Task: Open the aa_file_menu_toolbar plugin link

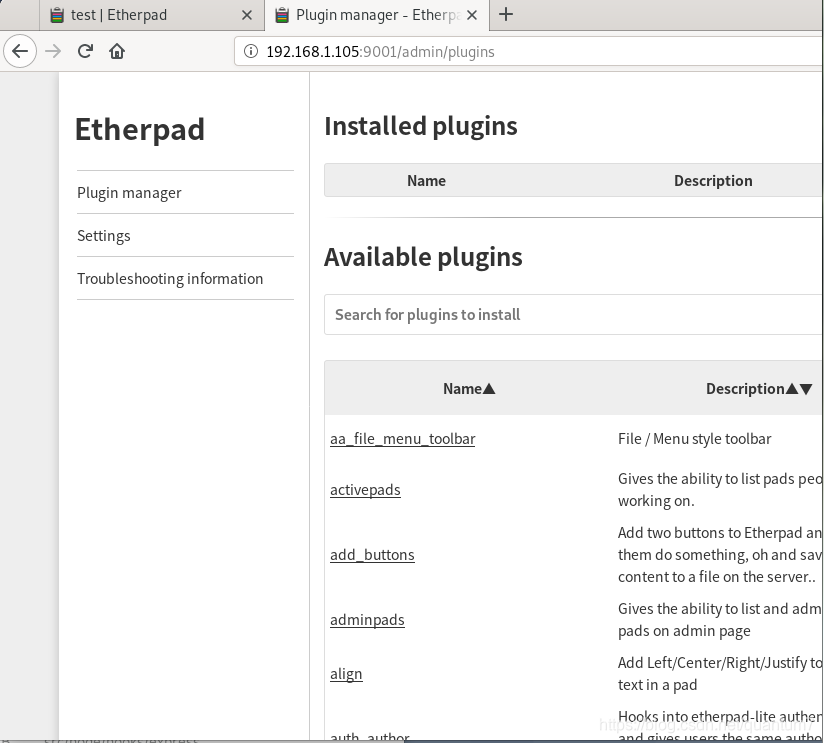Action: (x=403, y=438)
